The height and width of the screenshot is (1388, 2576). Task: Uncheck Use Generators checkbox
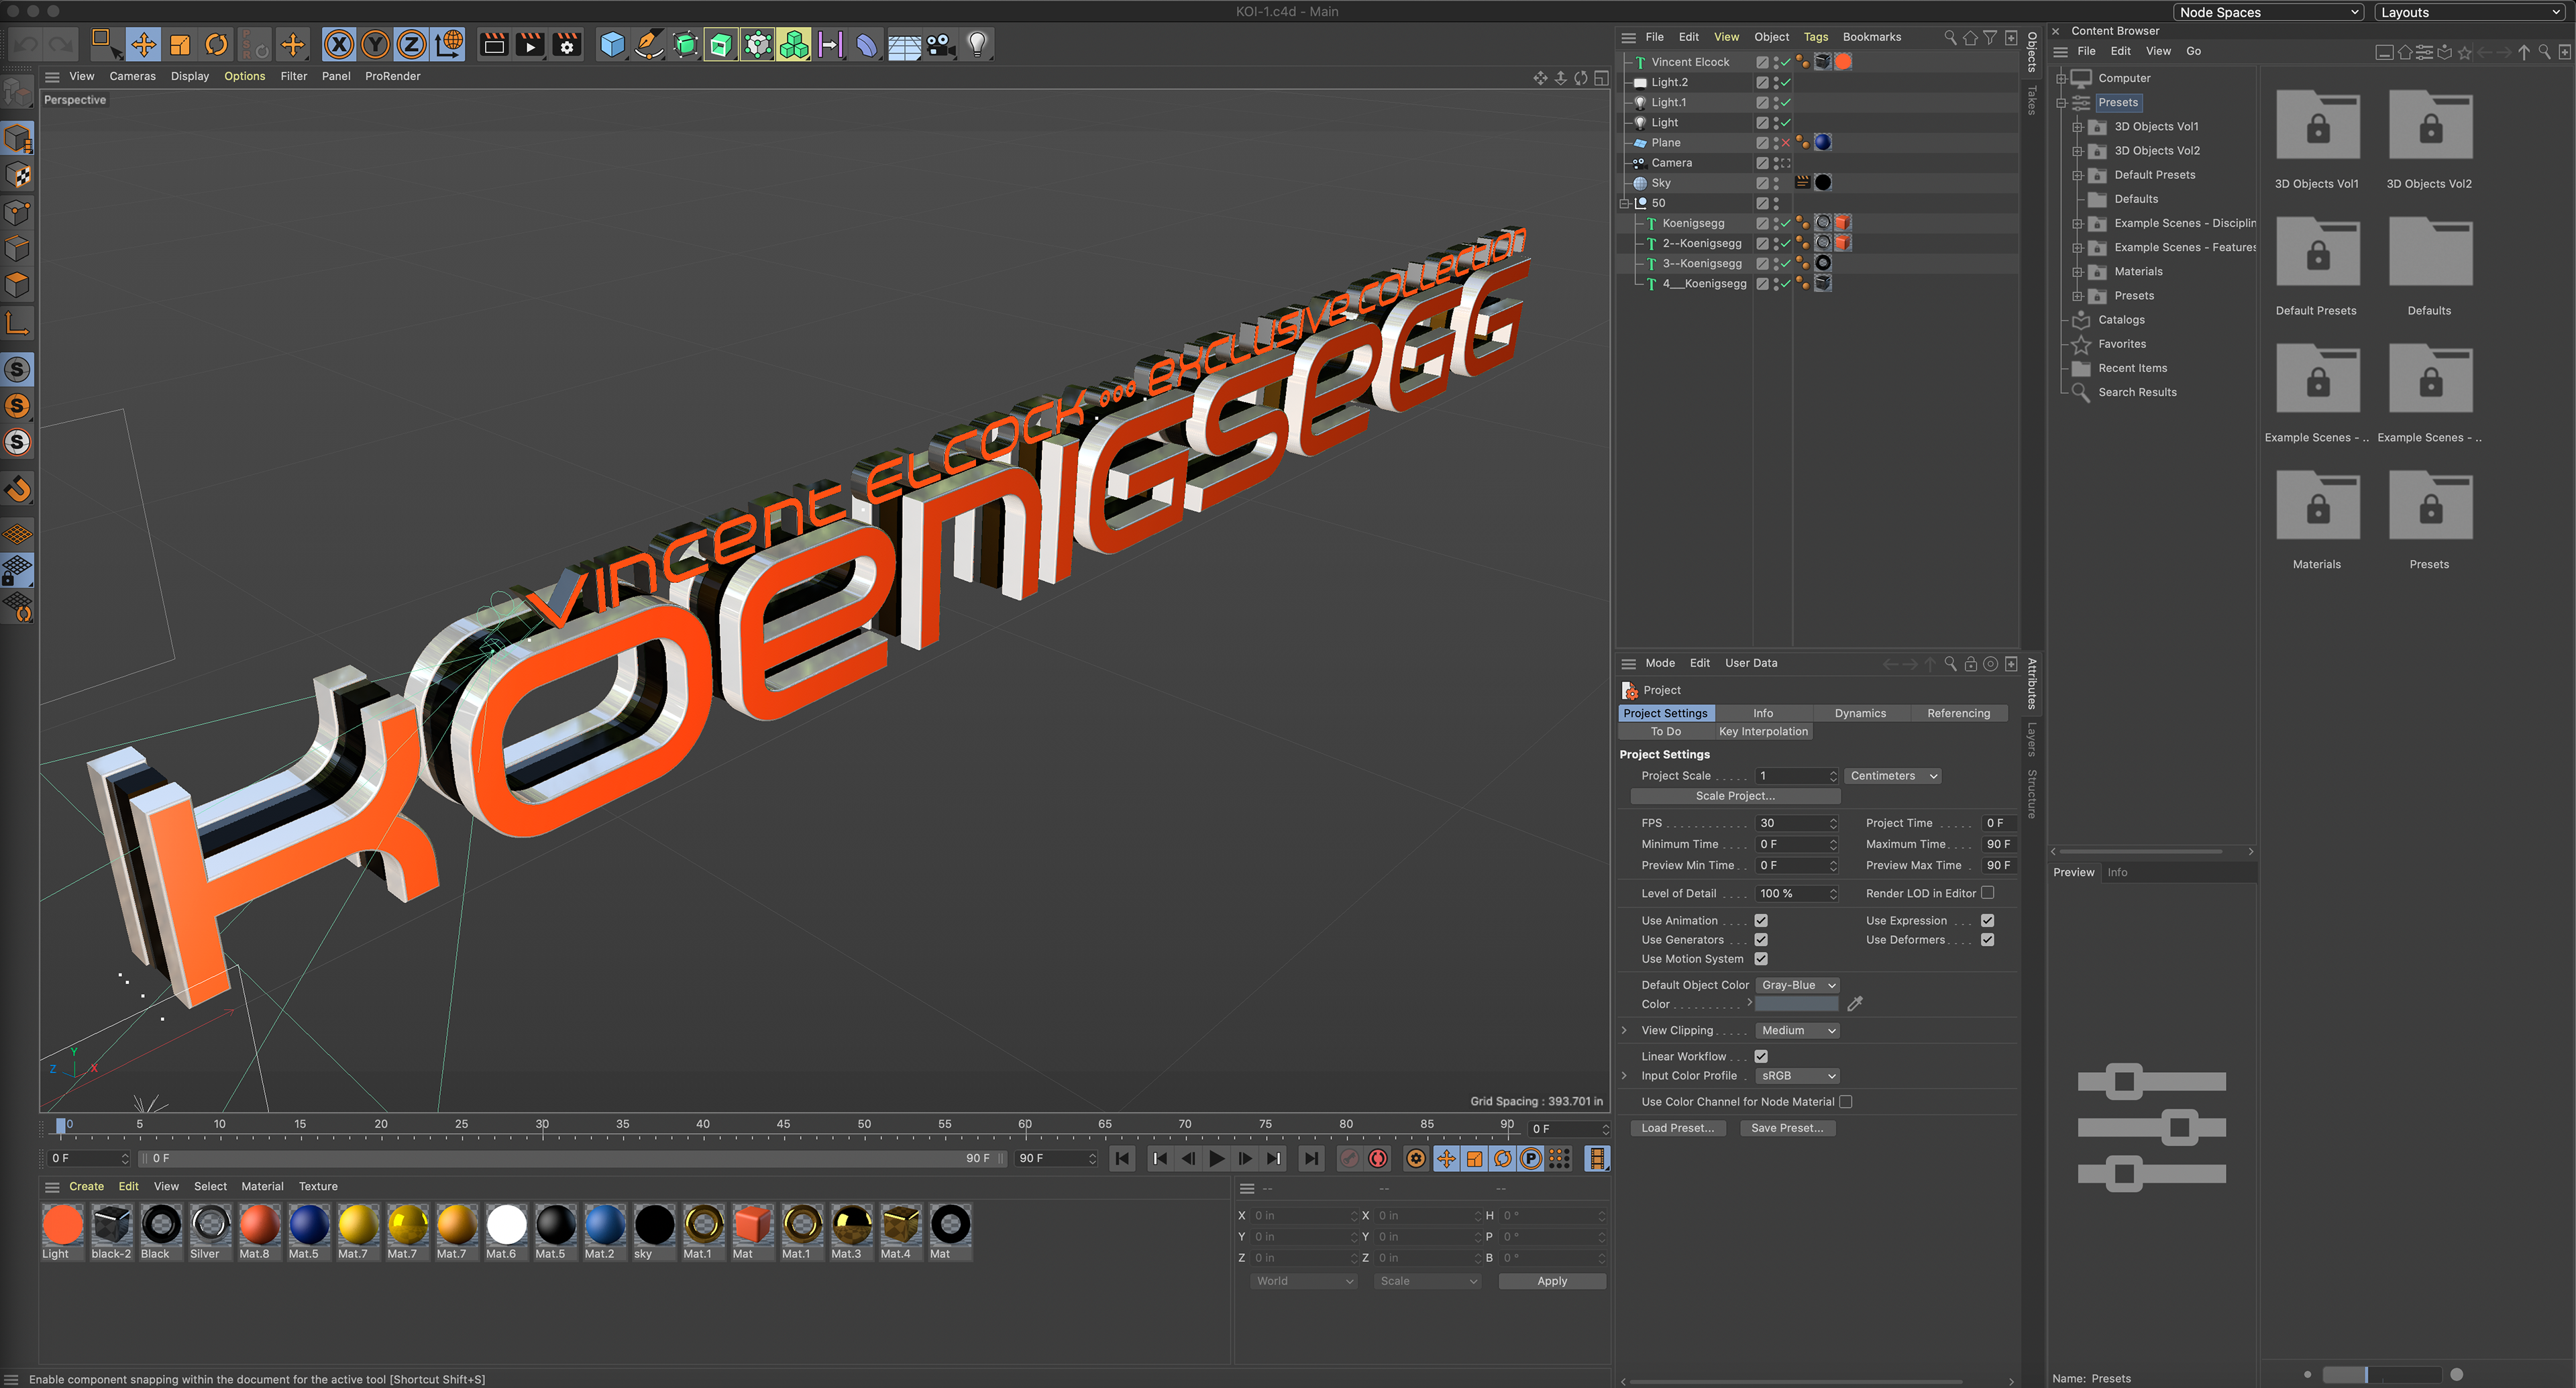(1761, 939)
